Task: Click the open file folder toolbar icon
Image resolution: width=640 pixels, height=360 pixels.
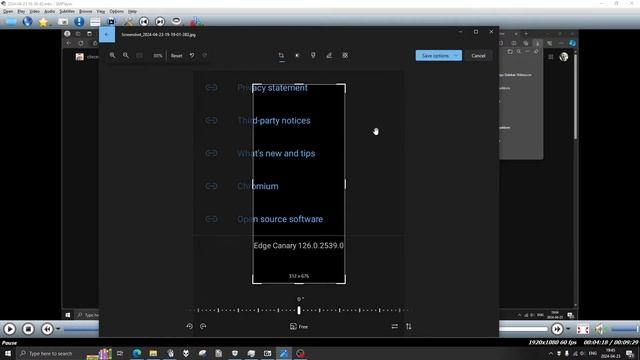Action: tap(11, 22)
